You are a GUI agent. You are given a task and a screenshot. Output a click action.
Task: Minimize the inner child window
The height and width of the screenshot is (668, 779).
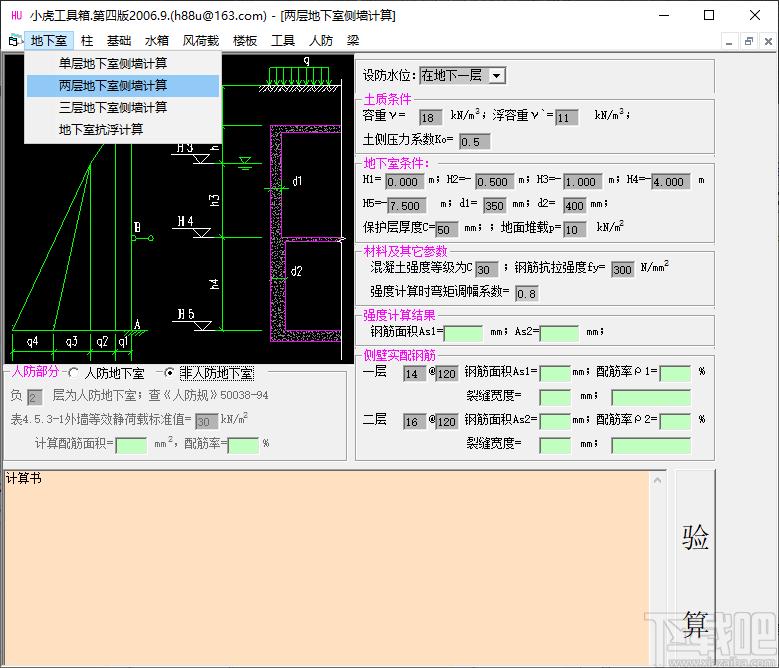click(729, 41)
